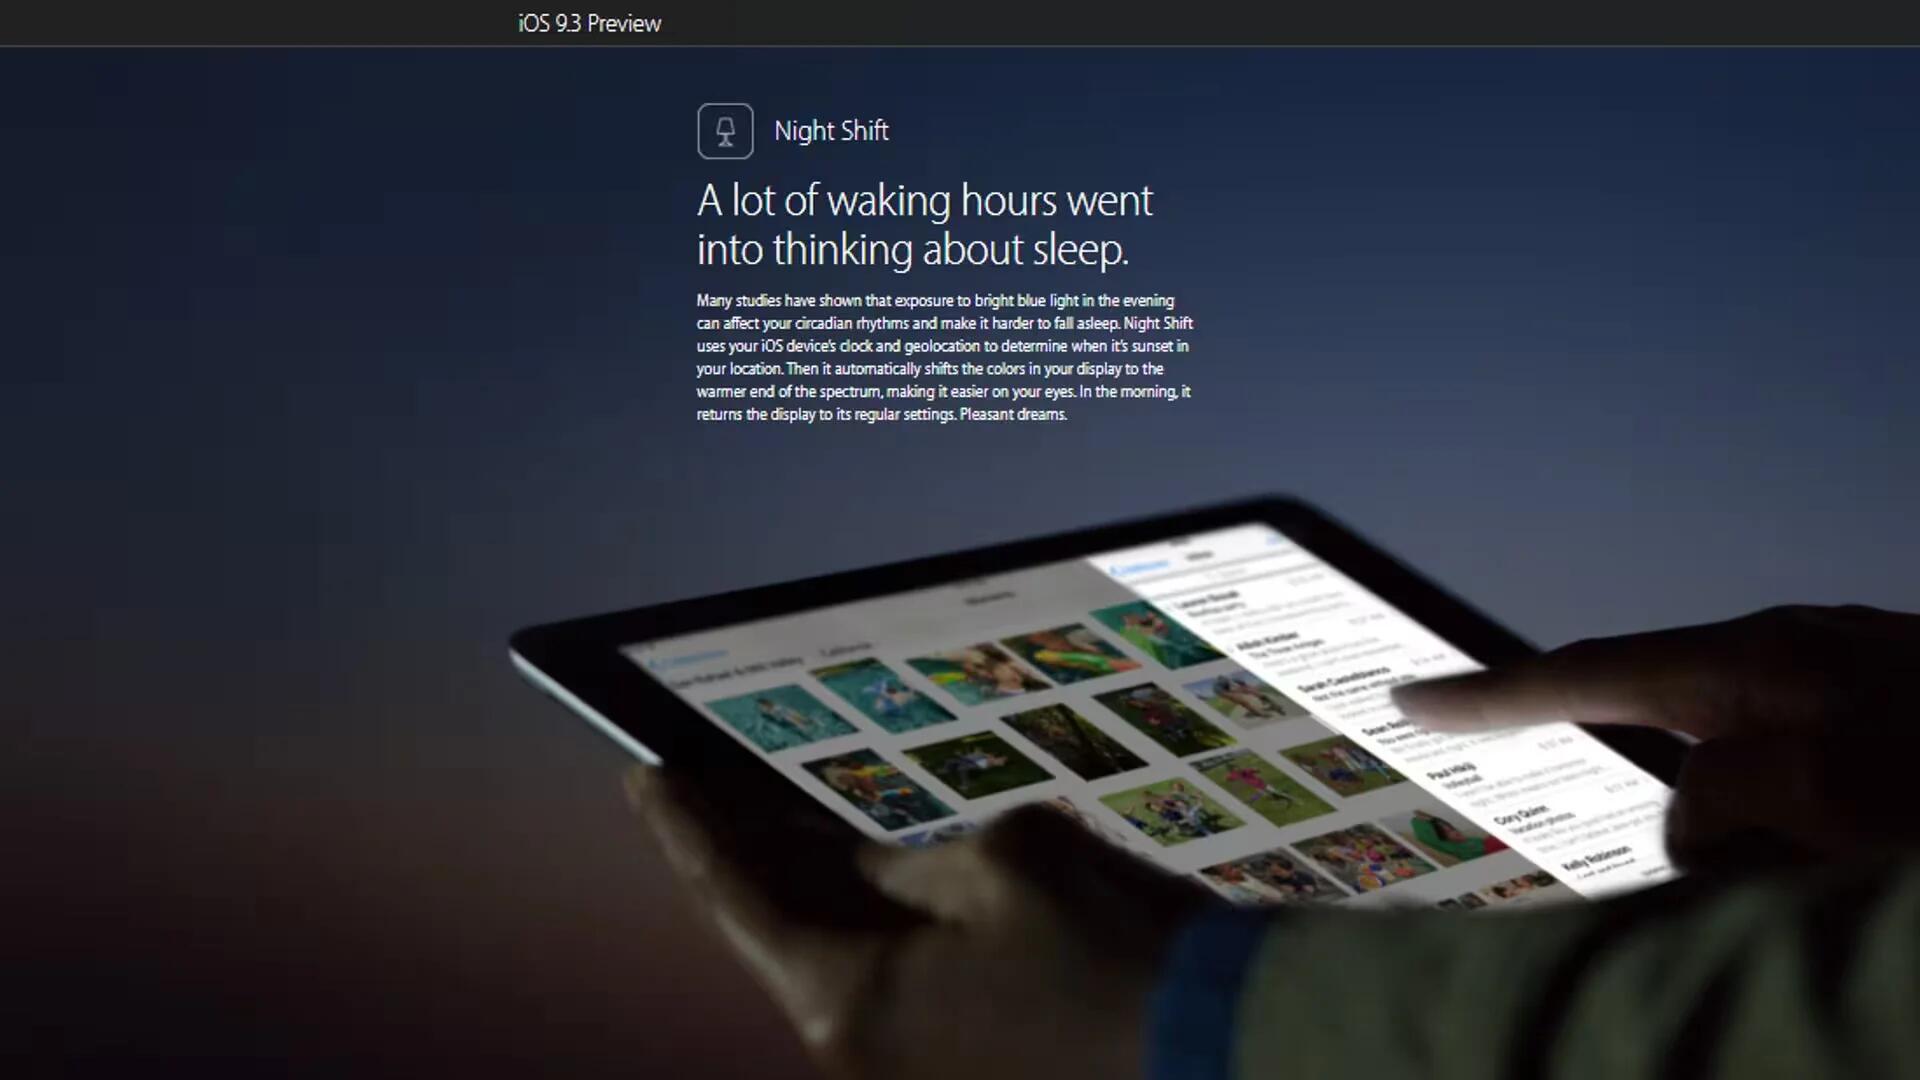Click the iOS 9.3 Preview title bar
The height and width of the screenshot is (1080, 1920).
[x=587, y=22]
